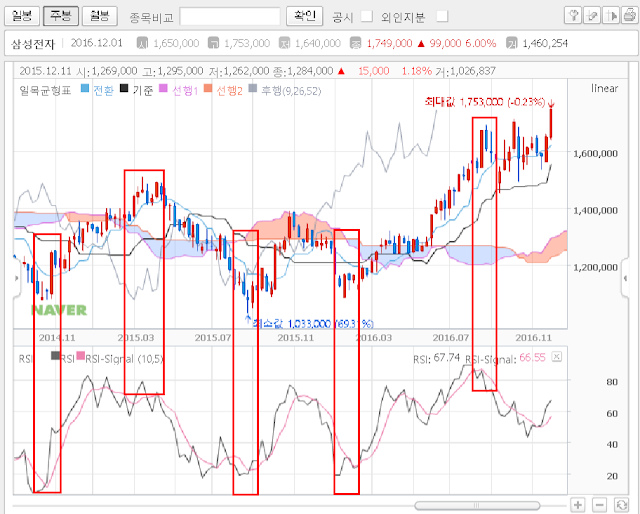
Task: Click the opening price icon next to 1,650,000
Action: [x=142, y=43]
